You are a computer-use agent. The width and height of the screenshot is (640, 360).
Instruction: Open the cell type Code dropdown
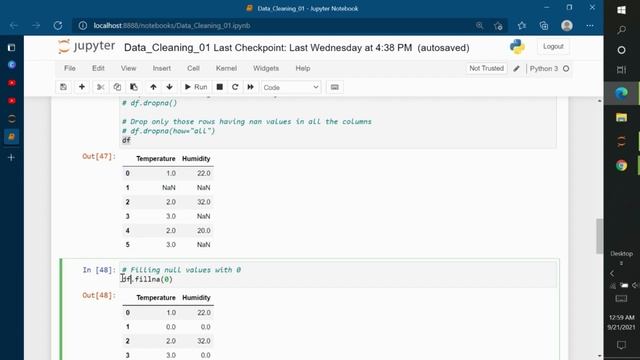coord(291,87)
